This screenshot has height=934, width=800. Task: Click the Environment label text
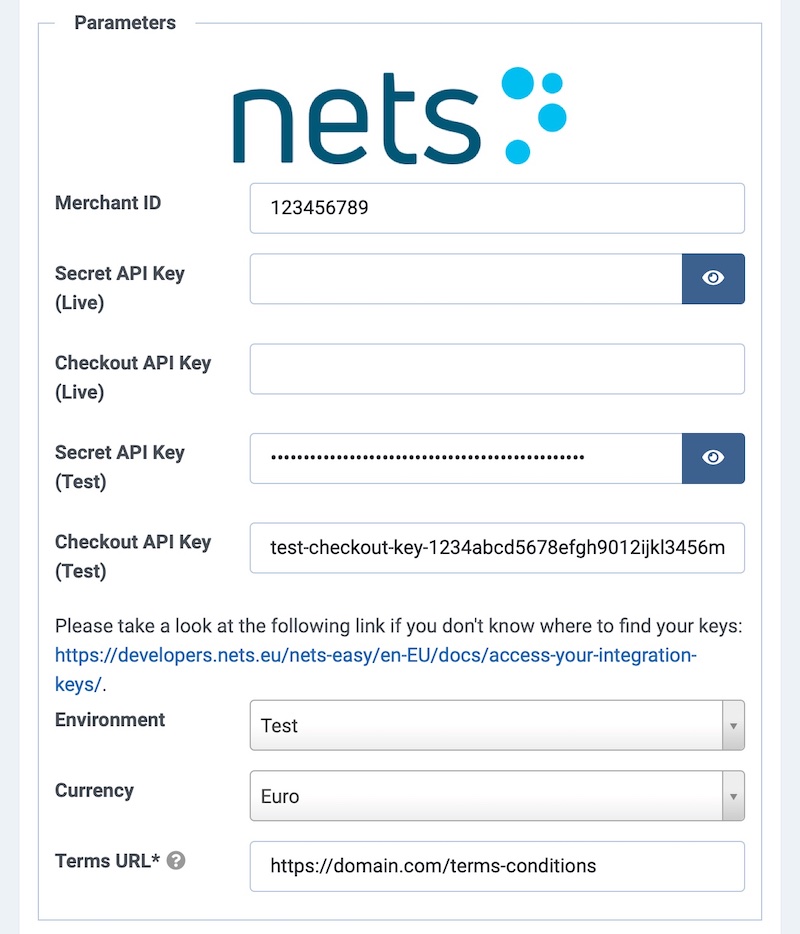[x=110, y=720]
